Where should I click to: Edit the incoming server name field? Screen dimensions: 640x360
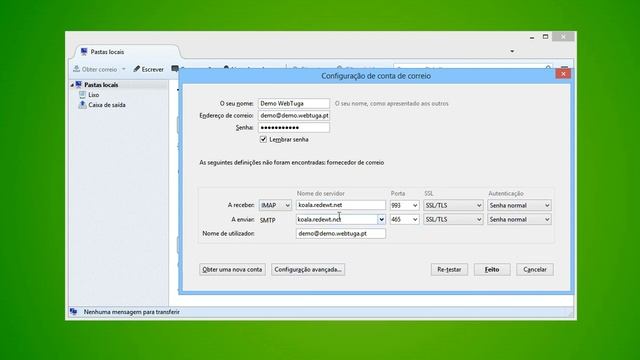(341, 205)
